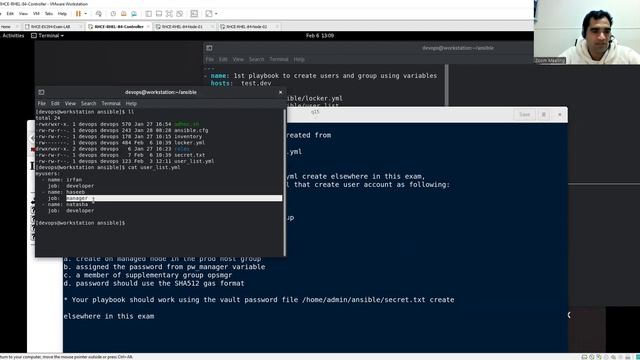This screenshot has height=360, width=640.
Task: Click the Save button in the text editor
Action: click(x=524, y=115)
